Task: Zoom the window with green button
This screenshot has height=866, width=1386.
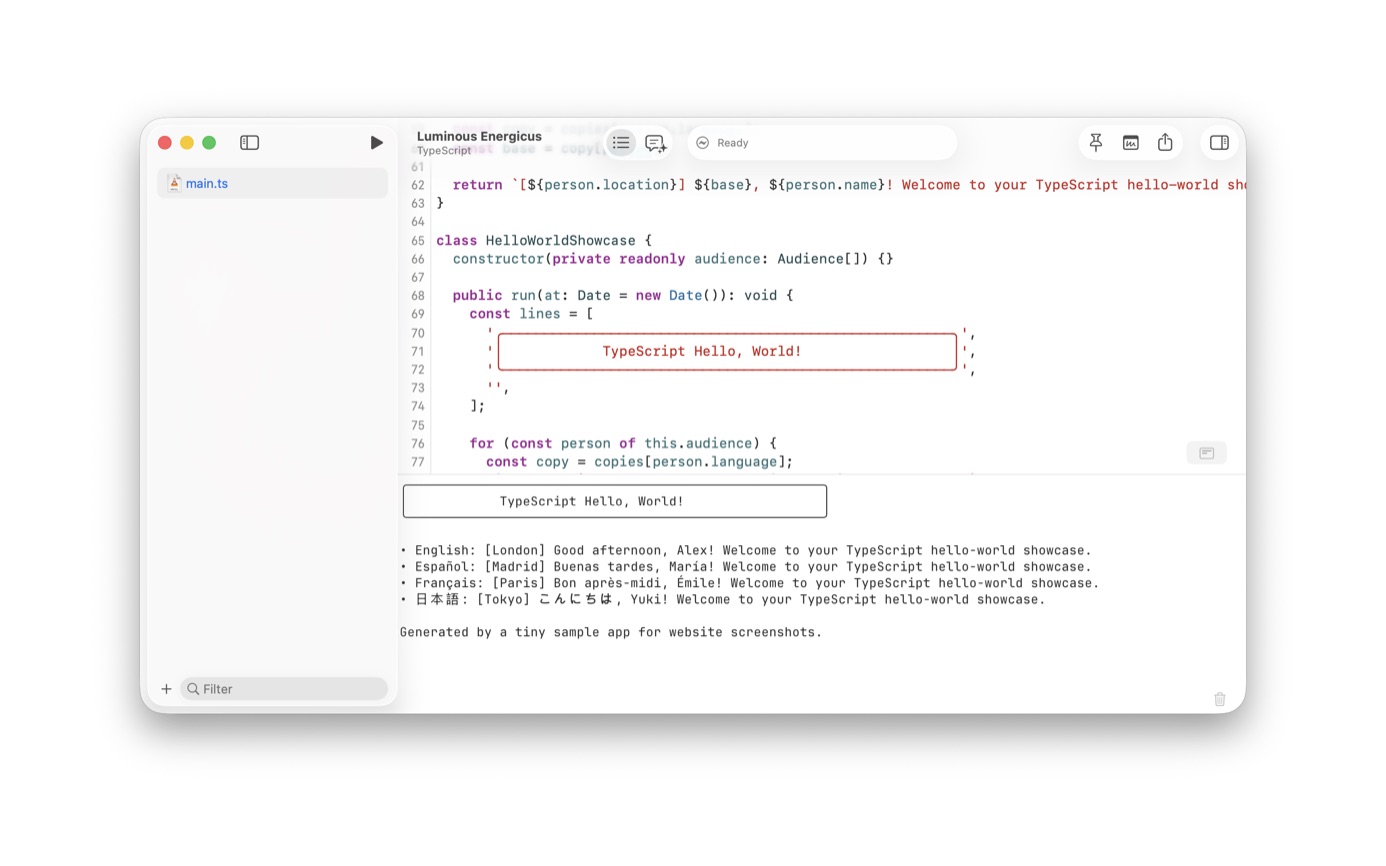Action: click(209, 143)
